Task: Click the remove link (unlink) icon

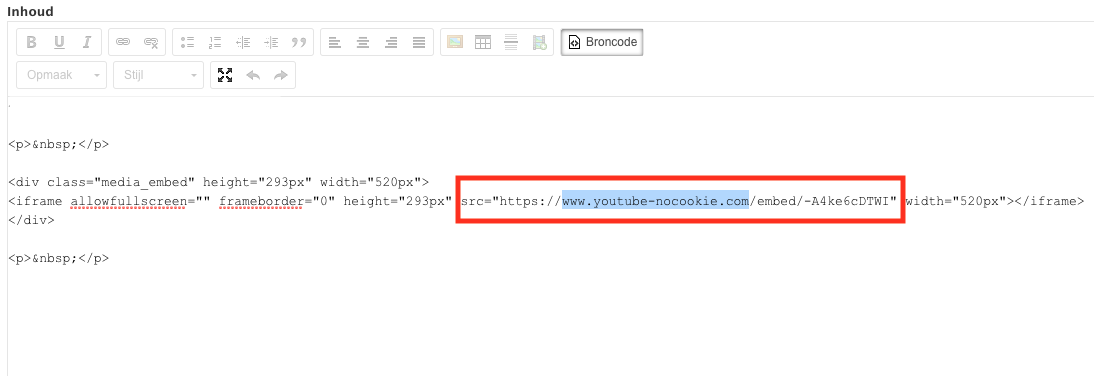Action: point(151,42)
